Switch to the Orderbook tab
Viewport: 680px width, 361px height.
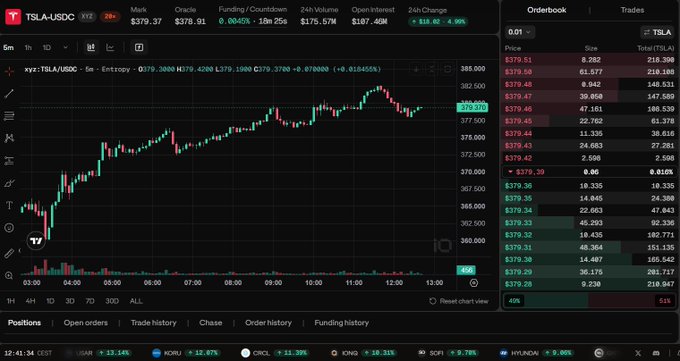(x=546, y=10)
